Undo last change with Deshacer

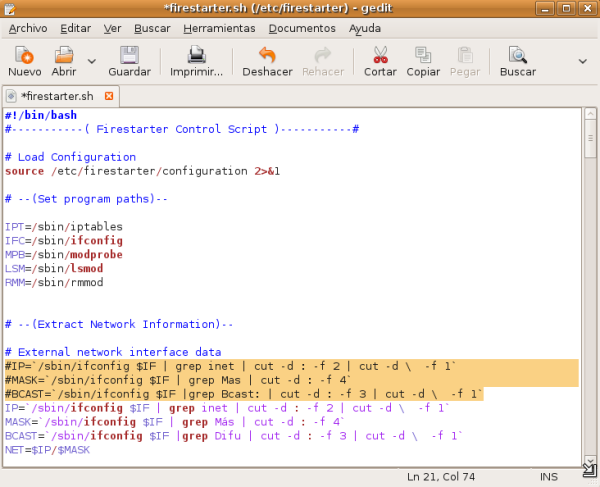(x=267, y=57)
